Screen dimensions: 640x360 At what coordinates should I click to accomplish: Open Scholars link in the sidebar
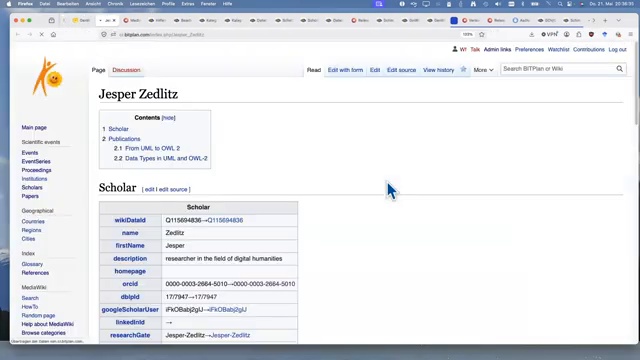pos(32,188)
